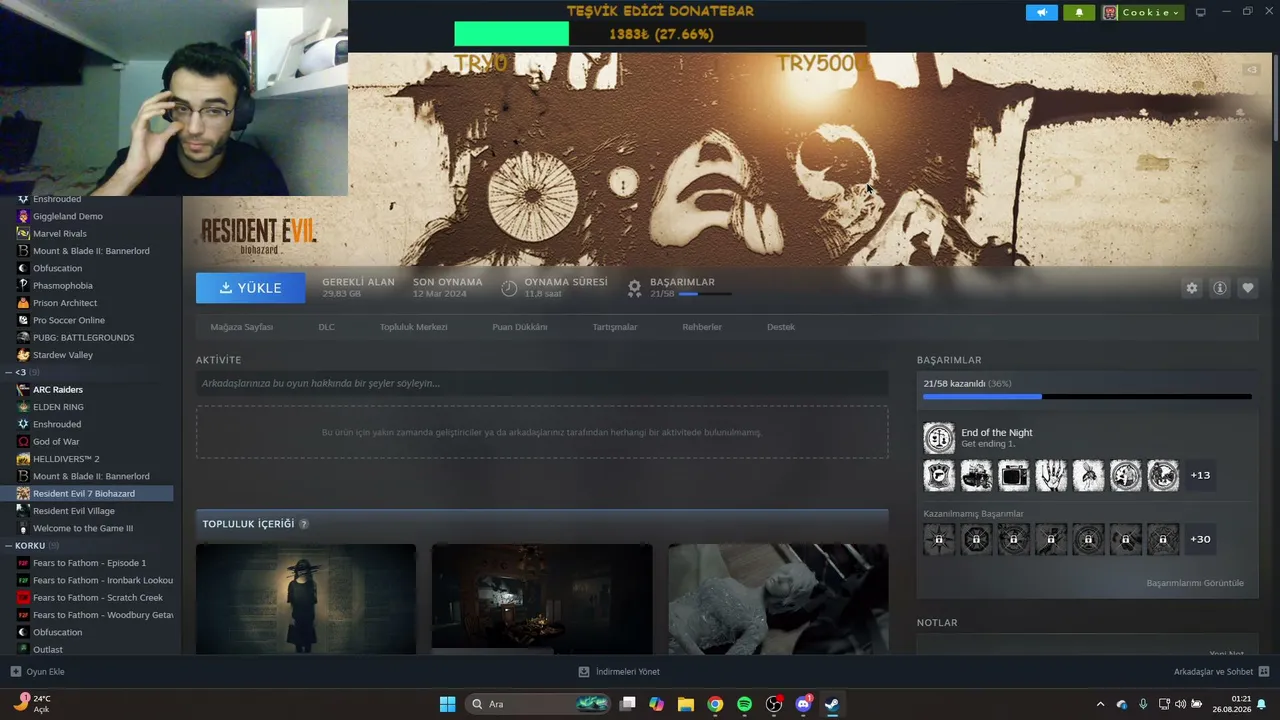The height and width of the screenshot is (720, 1280).
Task: Select HELLDIVERS 2 in the library
Action: [x=87, y=459]
